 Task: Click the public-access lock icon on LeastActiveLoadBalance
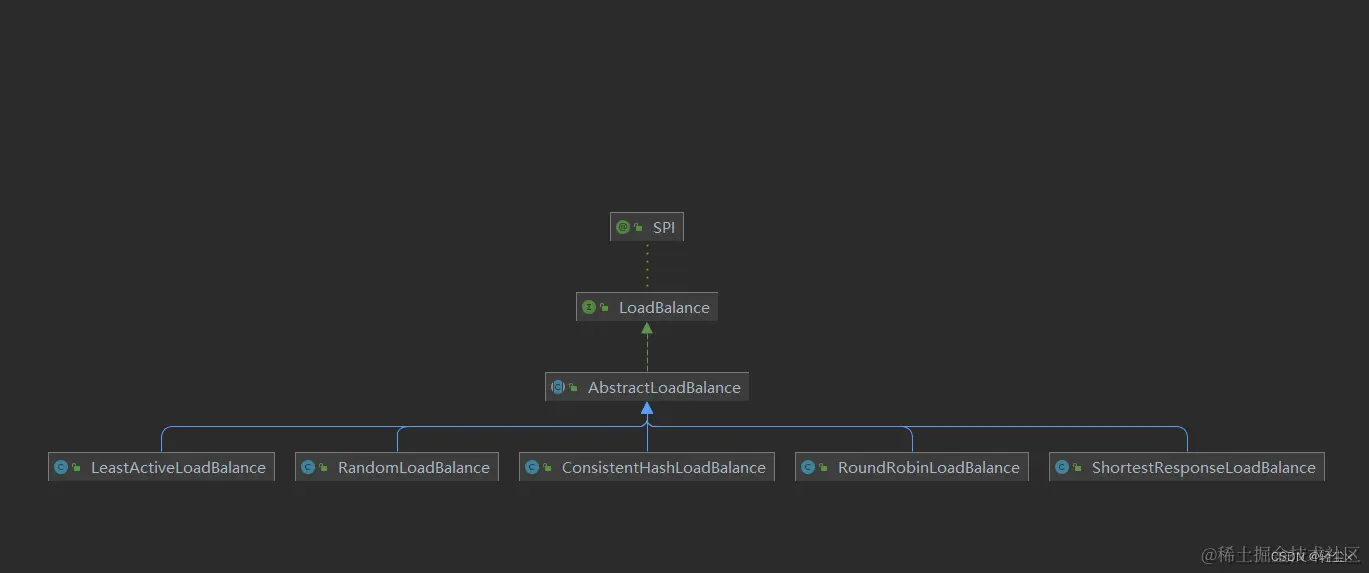click(77, 468)
